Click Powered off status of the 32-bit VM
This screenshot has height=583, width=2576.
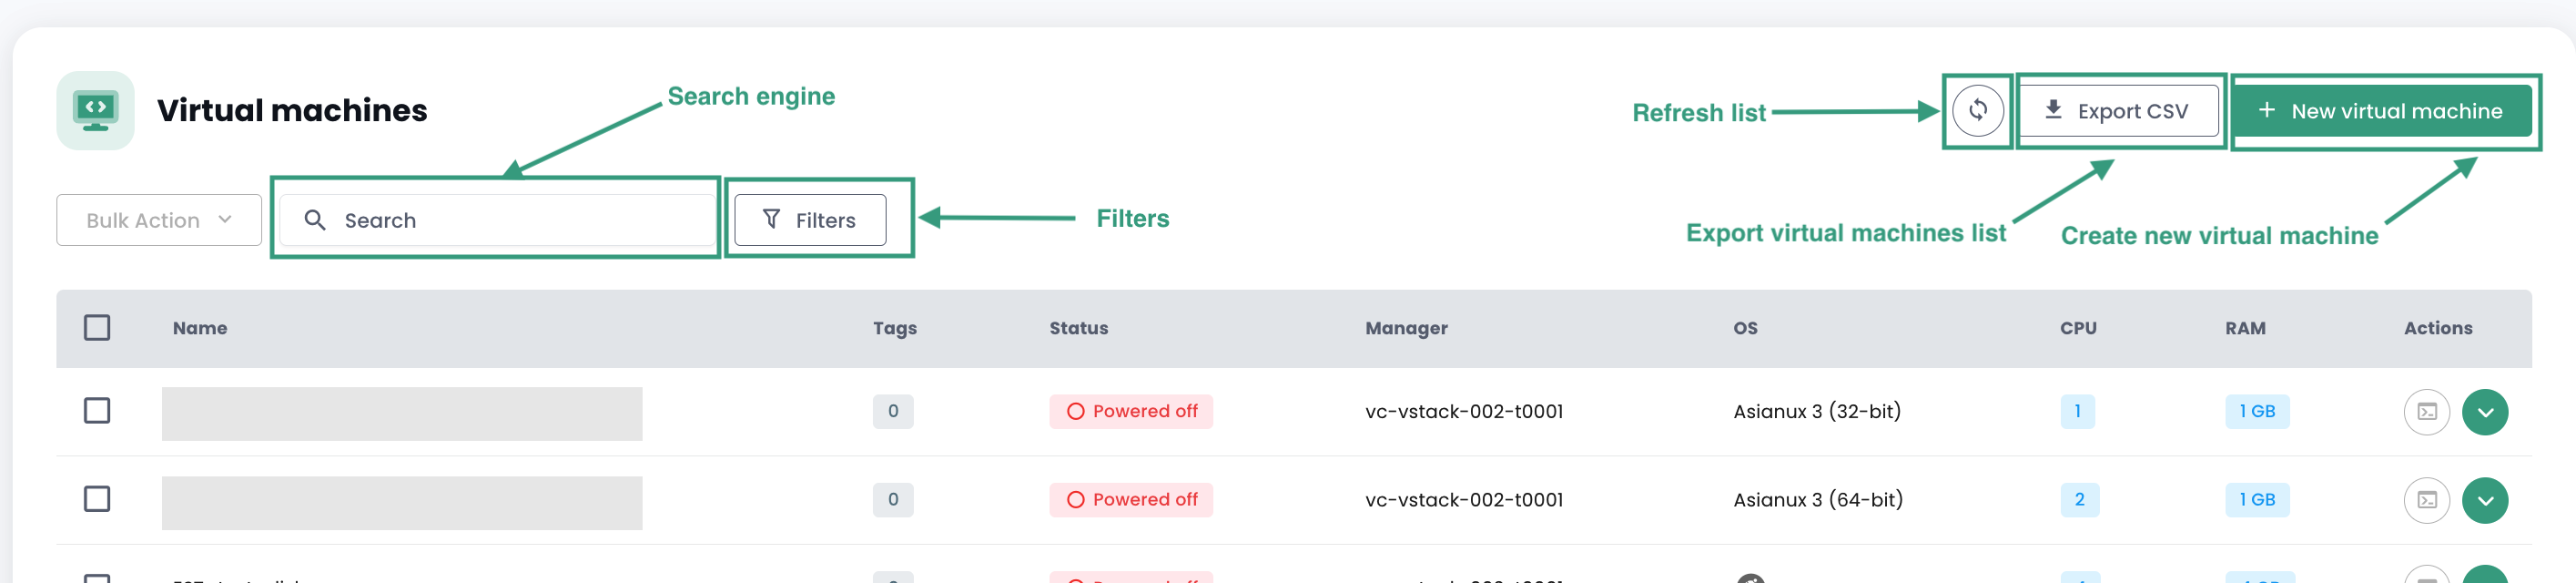pos(1130,411)
